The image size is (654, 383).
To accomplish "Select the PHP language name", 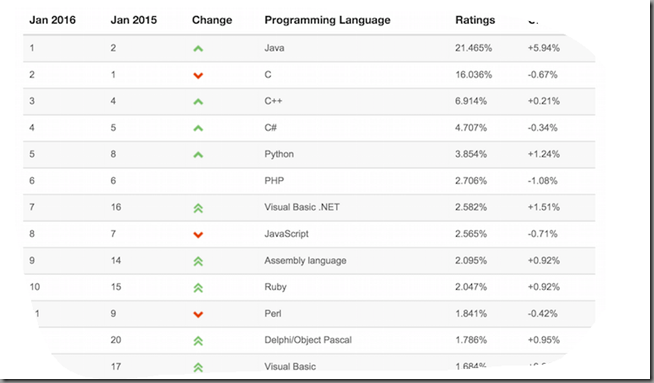I will click(x=274, y=181).
